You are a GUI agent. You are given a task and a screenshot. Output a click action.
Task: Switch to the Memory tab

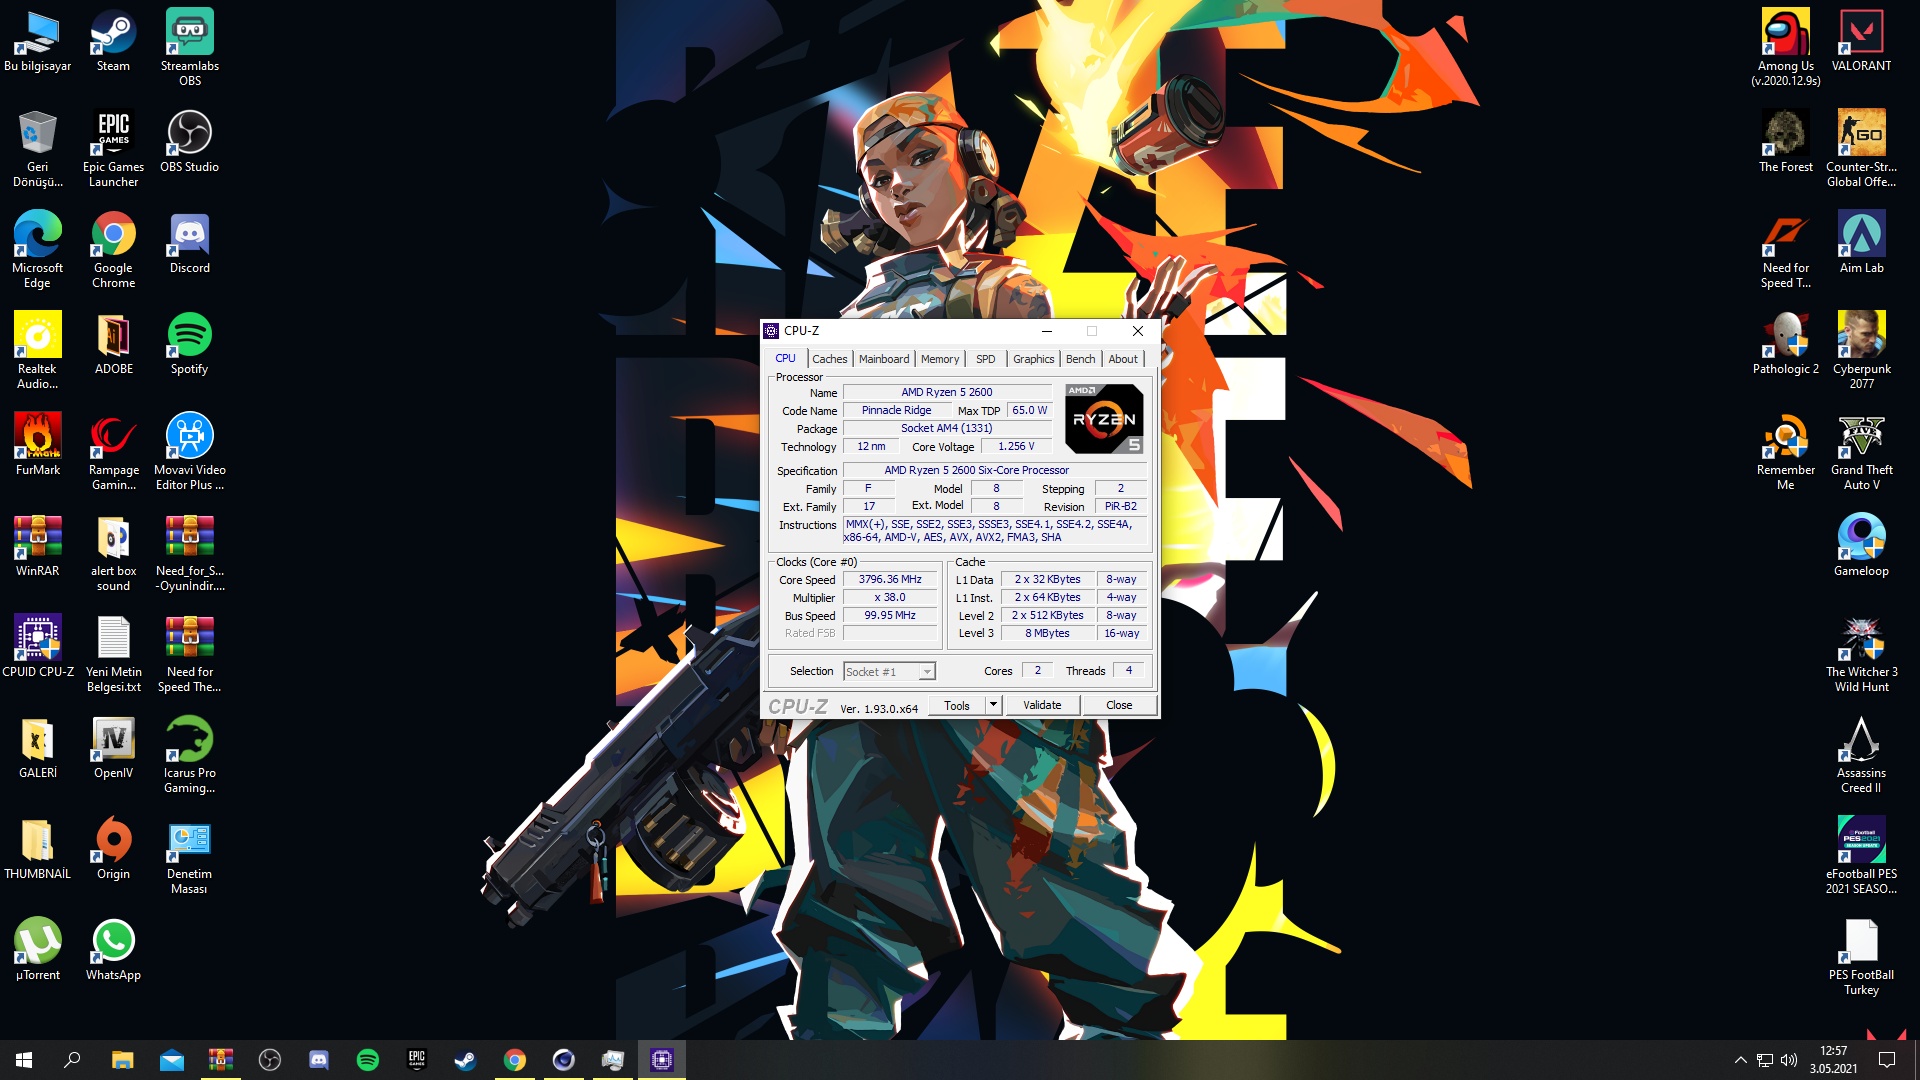(939, 359)
